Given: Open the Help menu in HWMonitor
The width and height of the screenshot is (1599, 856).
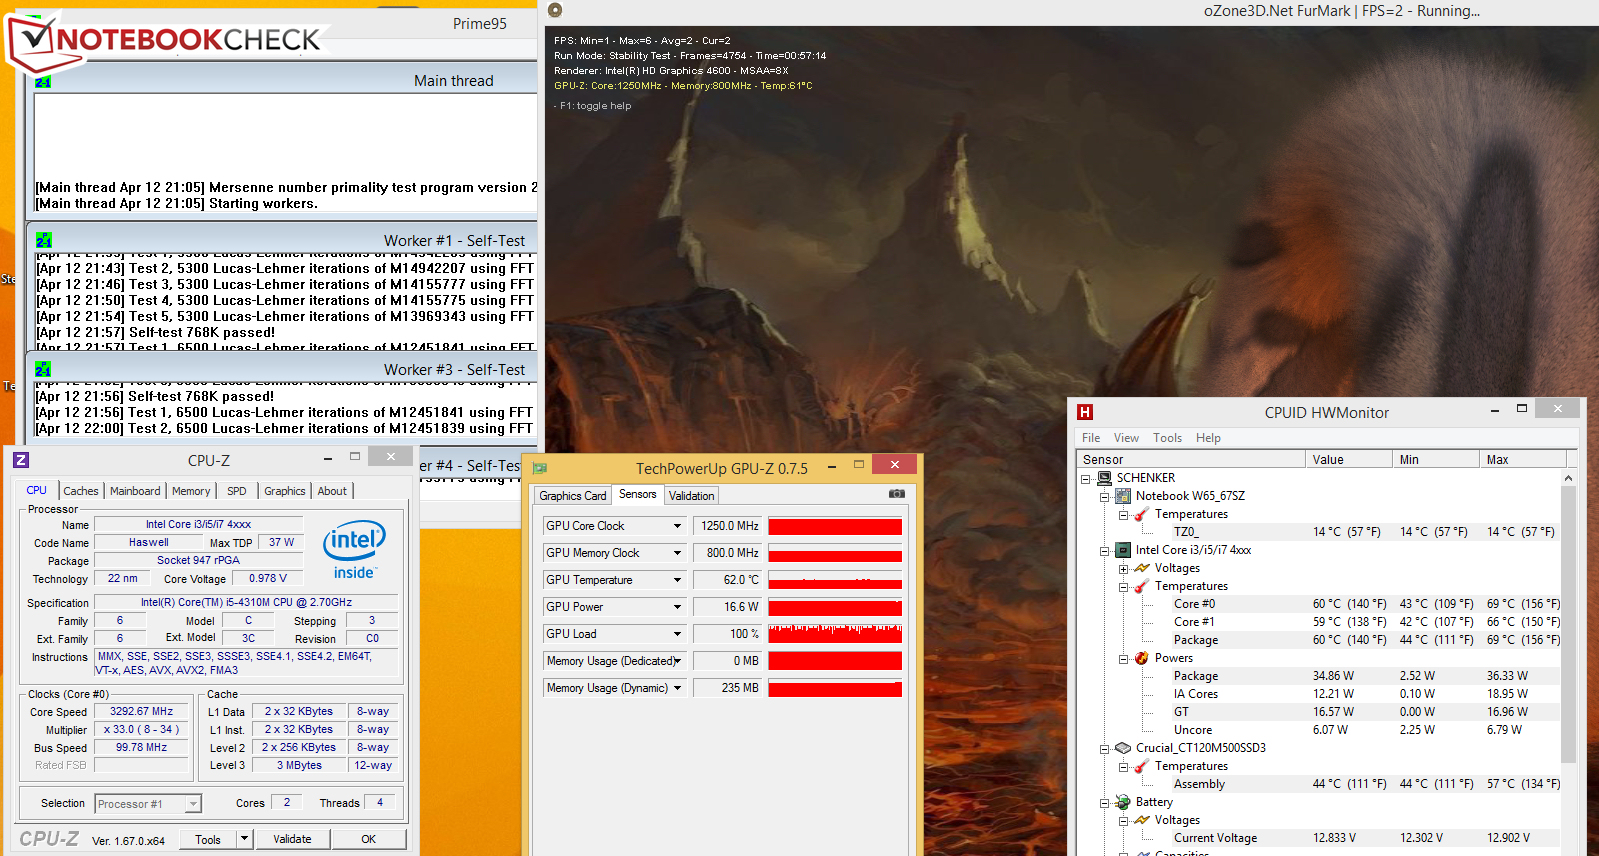Looking at the screenshot, I should 1208,438.
